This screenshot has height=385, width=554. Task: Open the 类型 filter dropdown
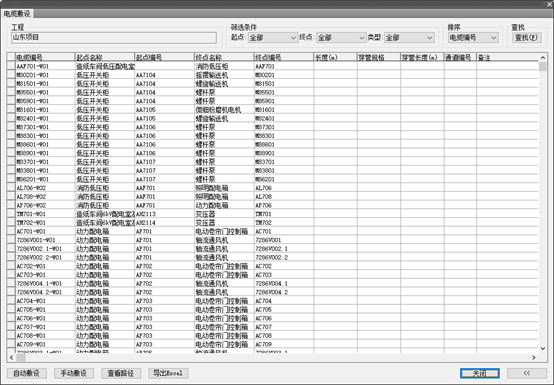click(x=409, y=37)
